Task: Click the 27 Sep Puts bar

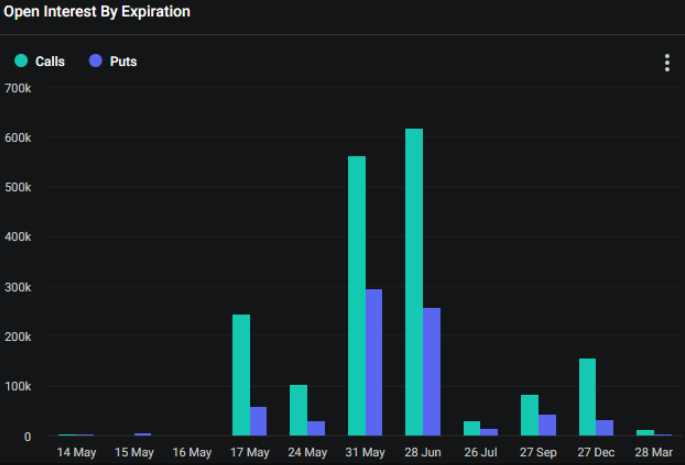Action: tap(547, 425)
